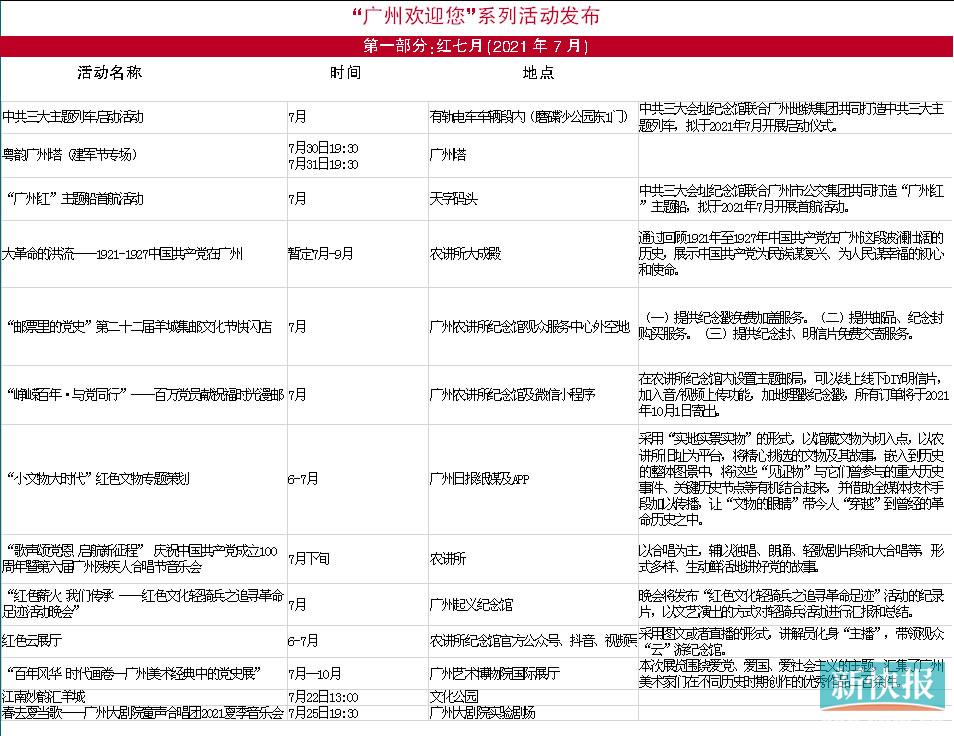Click the time 7月22日13:00
The width and height of the screenshot is (954, 736).
point(323,697)
